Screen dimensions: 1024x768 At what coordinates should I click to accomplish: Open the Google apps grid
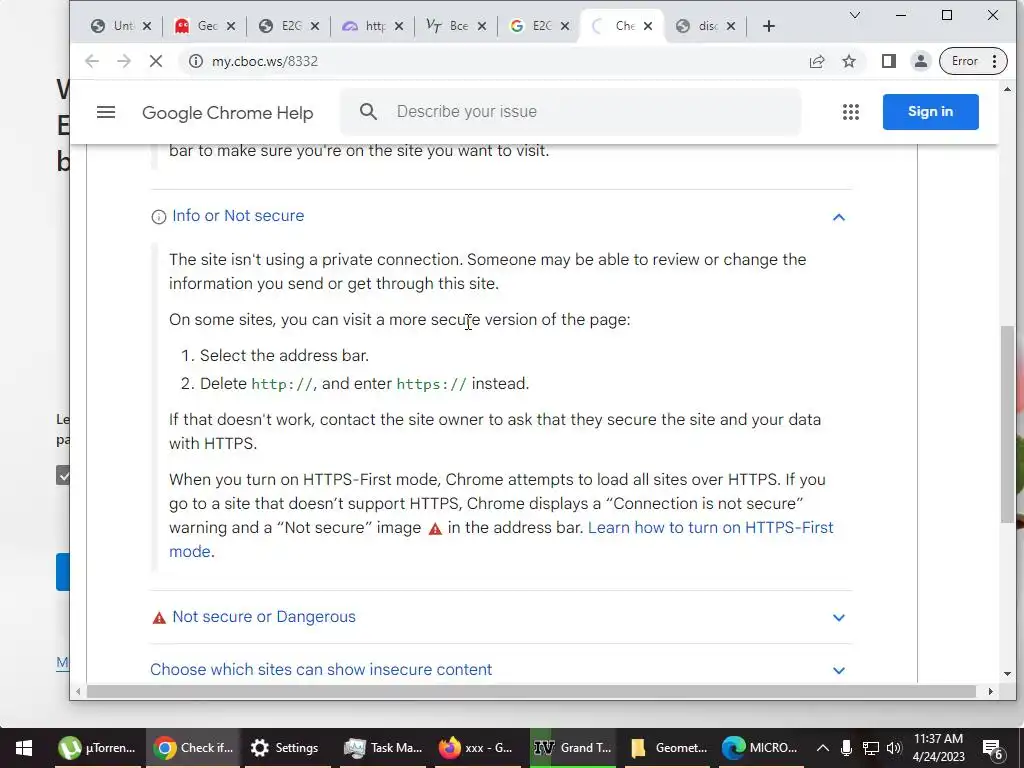pyautogui.click(x=850, y=112)
